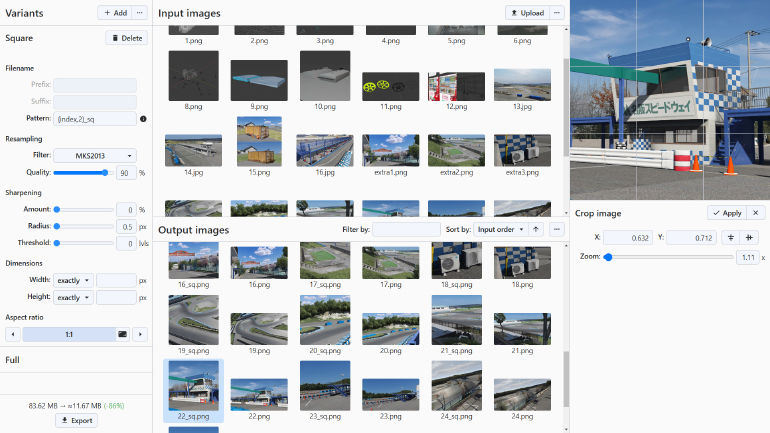Center crop vertically icon
770x433 pixels.
(731, 238)
